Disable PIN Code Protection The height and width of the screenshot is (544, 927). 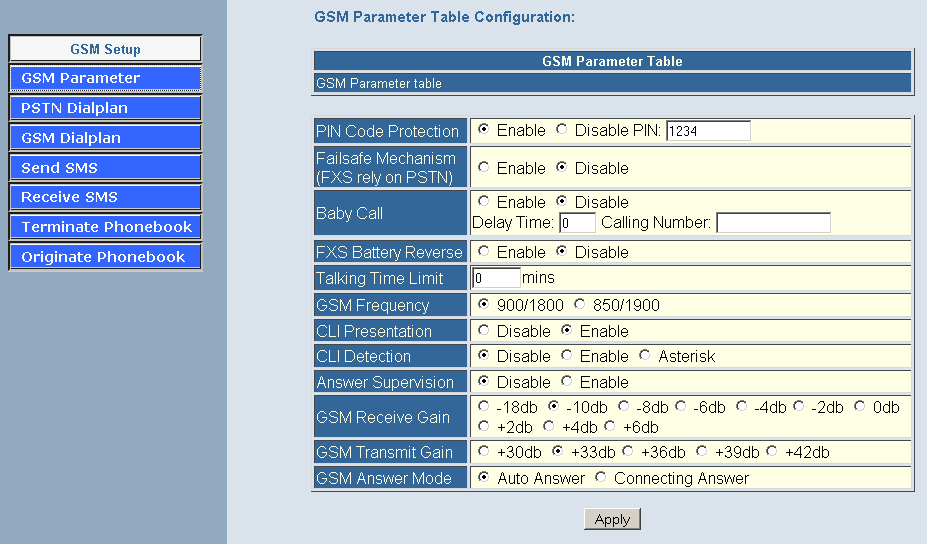(562, 129)
